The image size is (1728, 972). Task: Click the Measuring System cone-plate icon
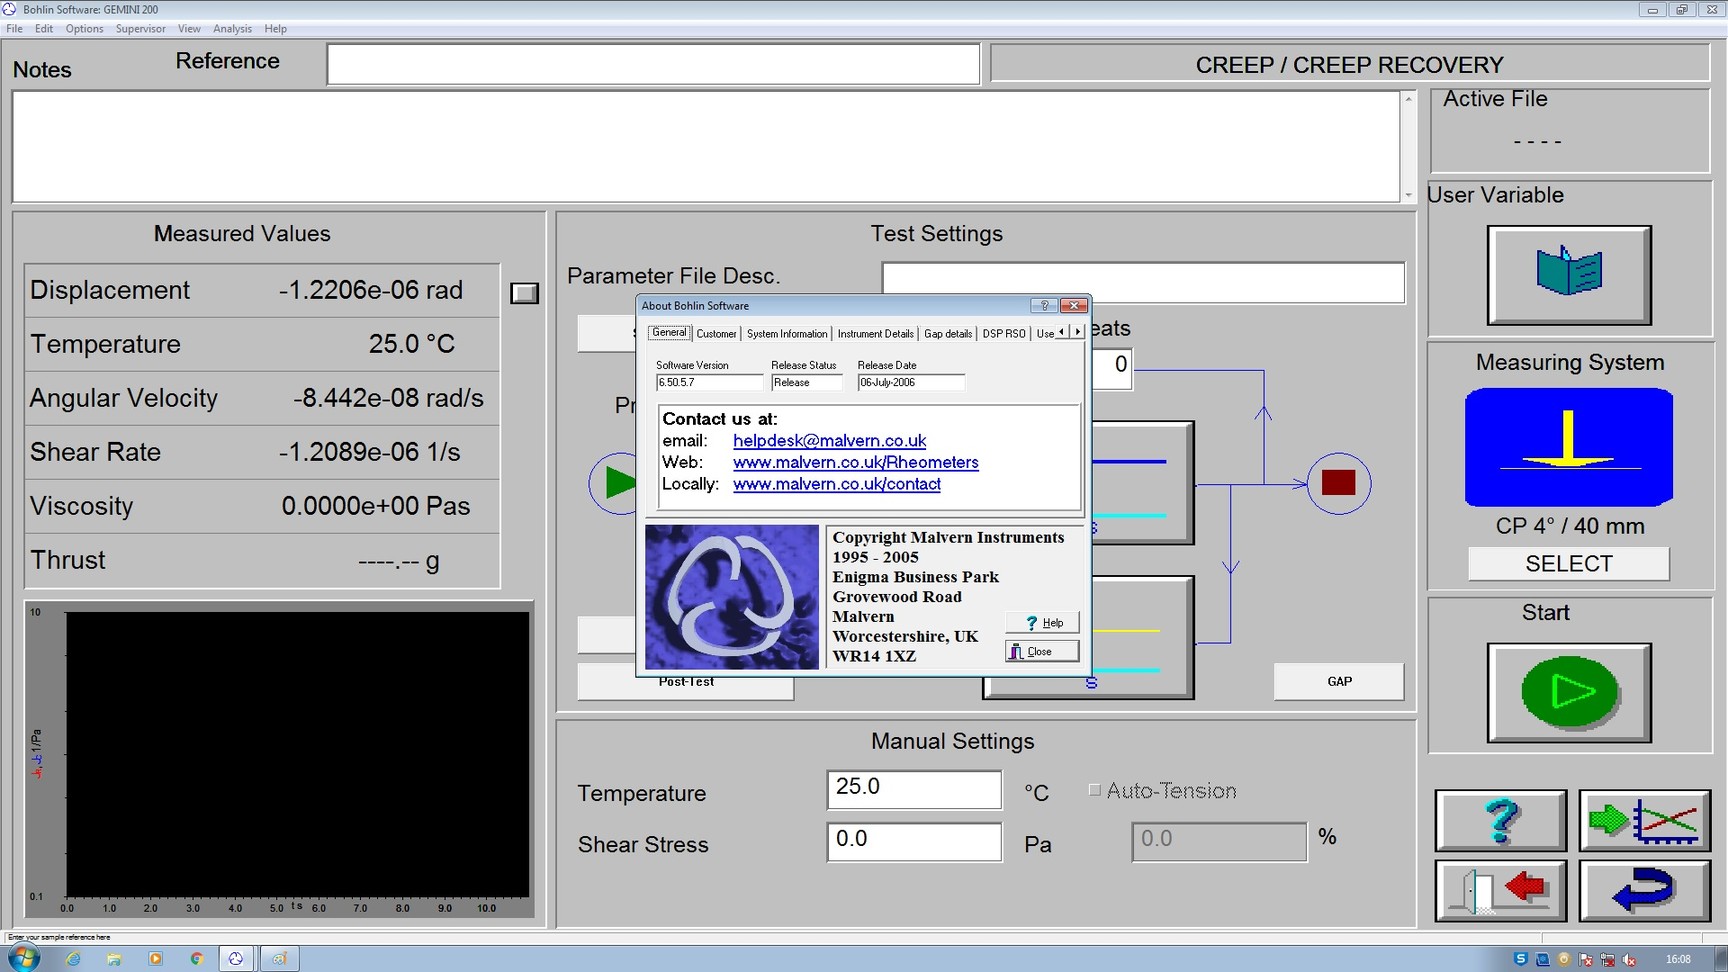[1567, 447]
